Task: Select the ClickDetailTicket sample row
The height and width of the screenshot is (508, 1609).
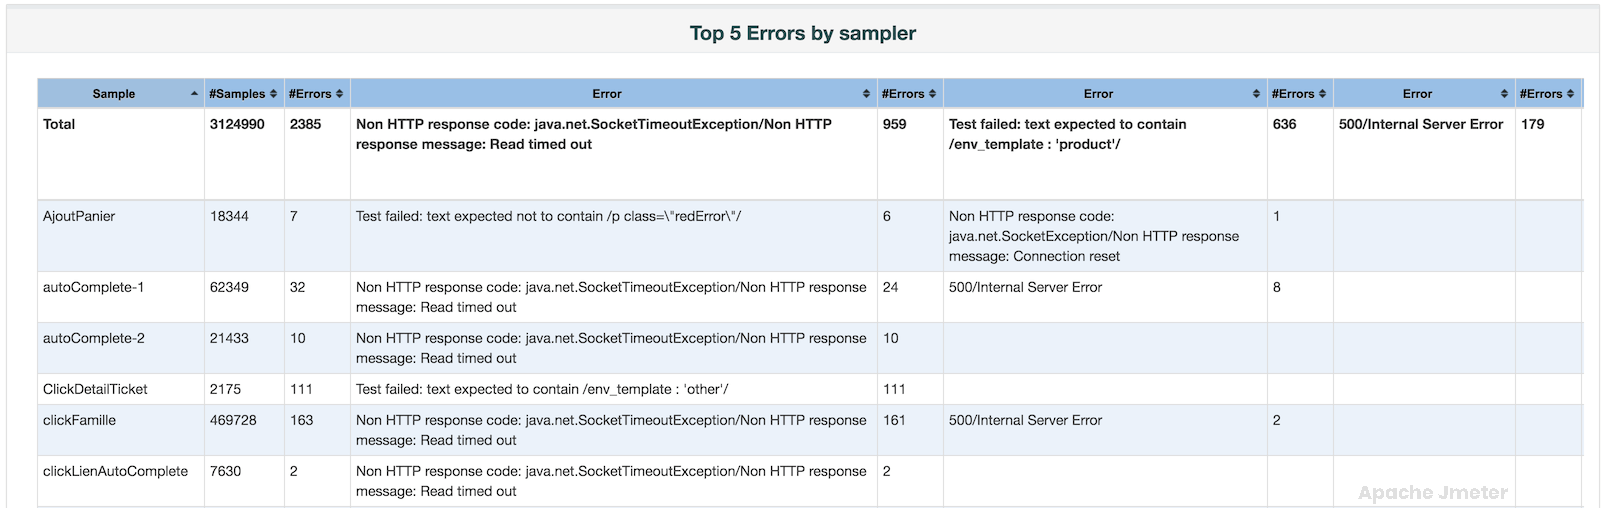Action: 95,389
